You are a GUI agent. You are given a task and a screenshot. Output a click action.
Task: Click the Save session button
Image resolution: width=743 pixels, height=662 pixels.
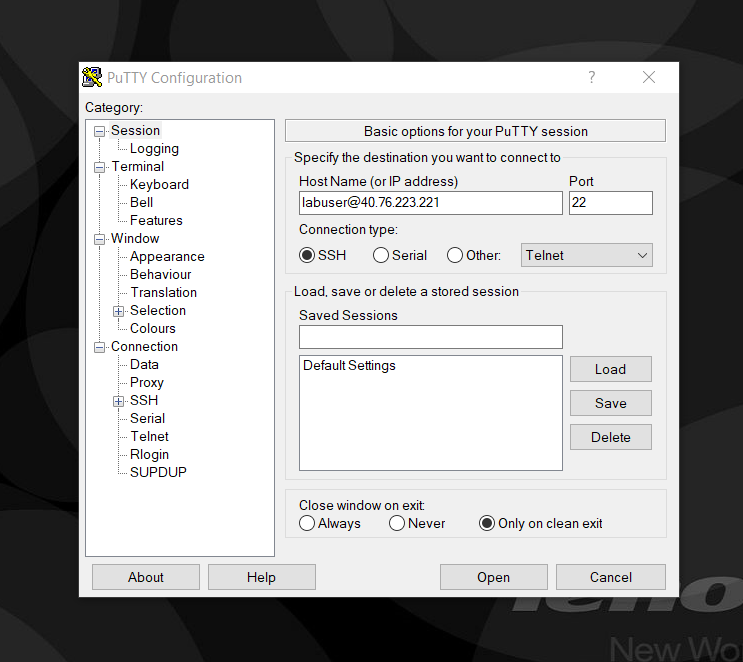click(611, 403)
